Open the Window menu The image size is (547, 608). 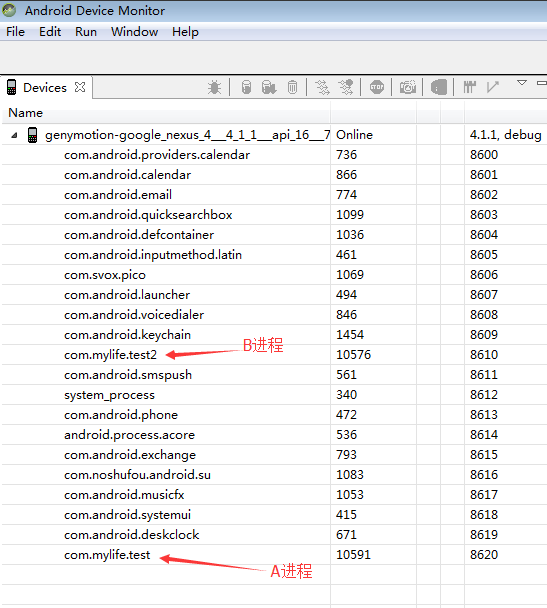135,32
